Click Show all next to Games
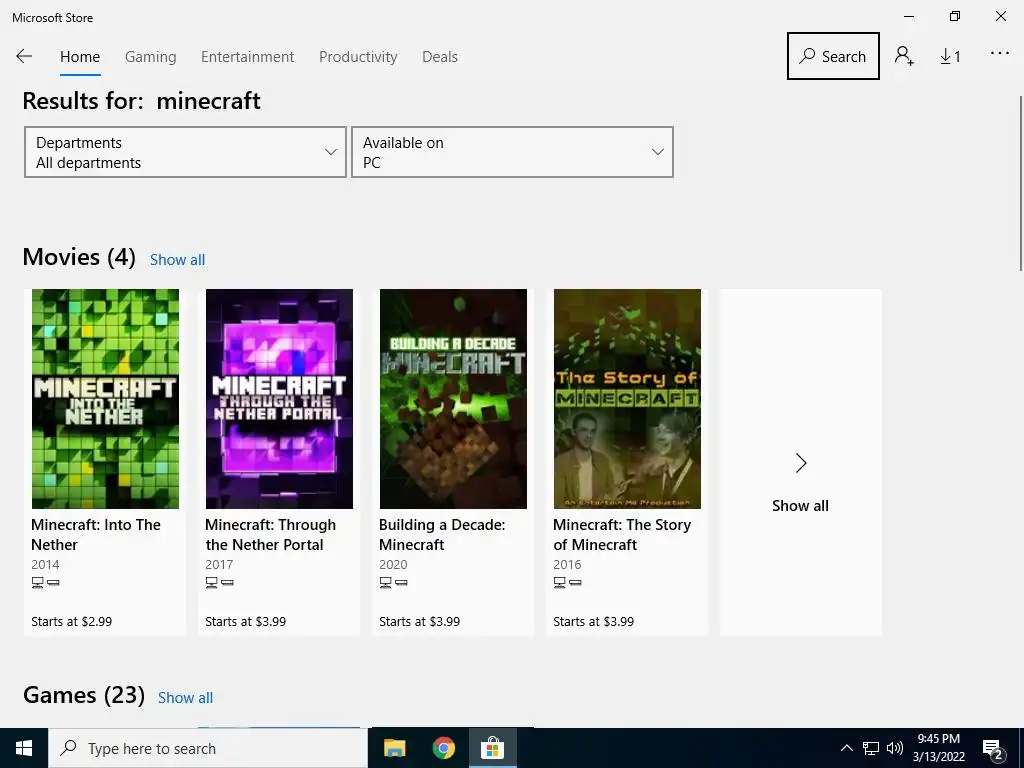Screen dimensions: 1024x768 [x=185, y=698]
